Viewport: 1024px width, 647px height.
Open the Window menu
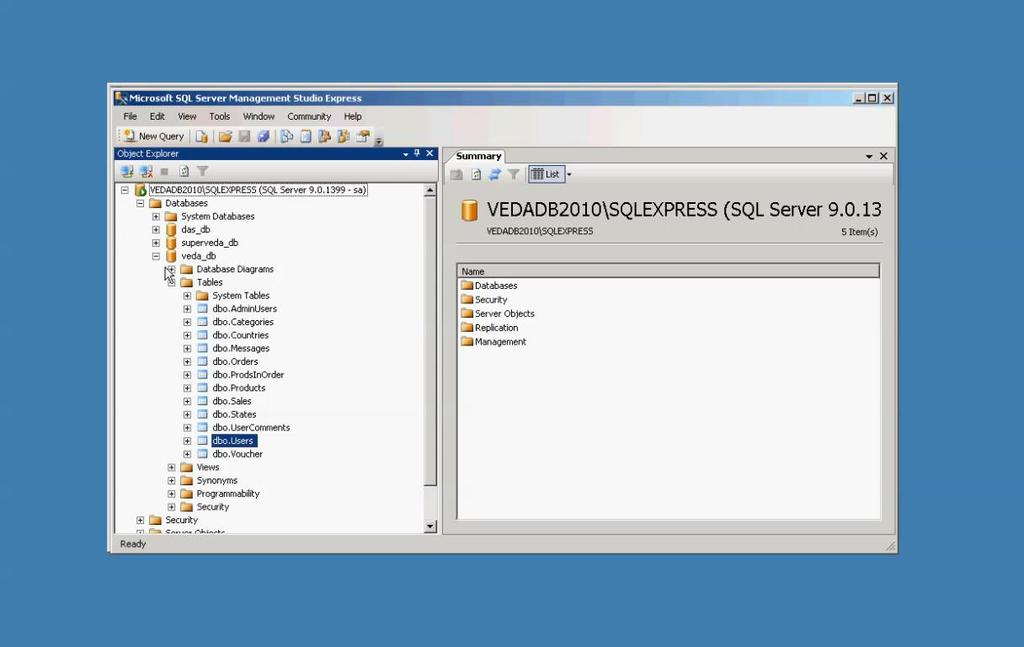click(259, 116)
